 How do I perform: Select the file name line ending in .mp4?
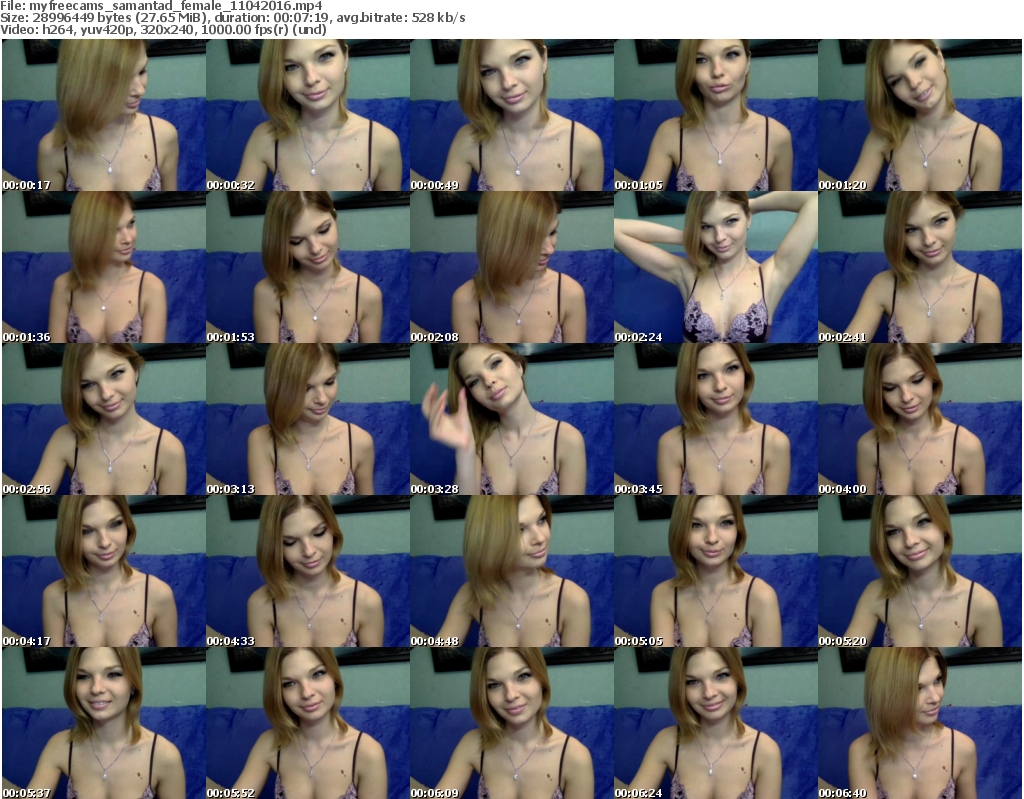click(x=161, y=6)
